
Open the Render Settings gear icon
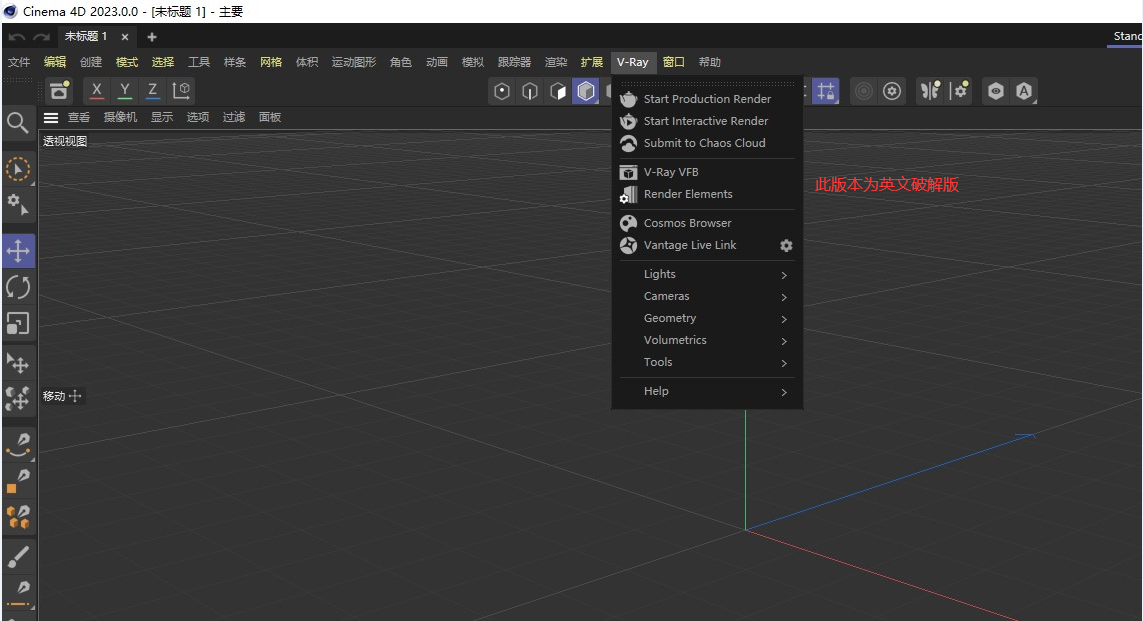pos(890,91)
